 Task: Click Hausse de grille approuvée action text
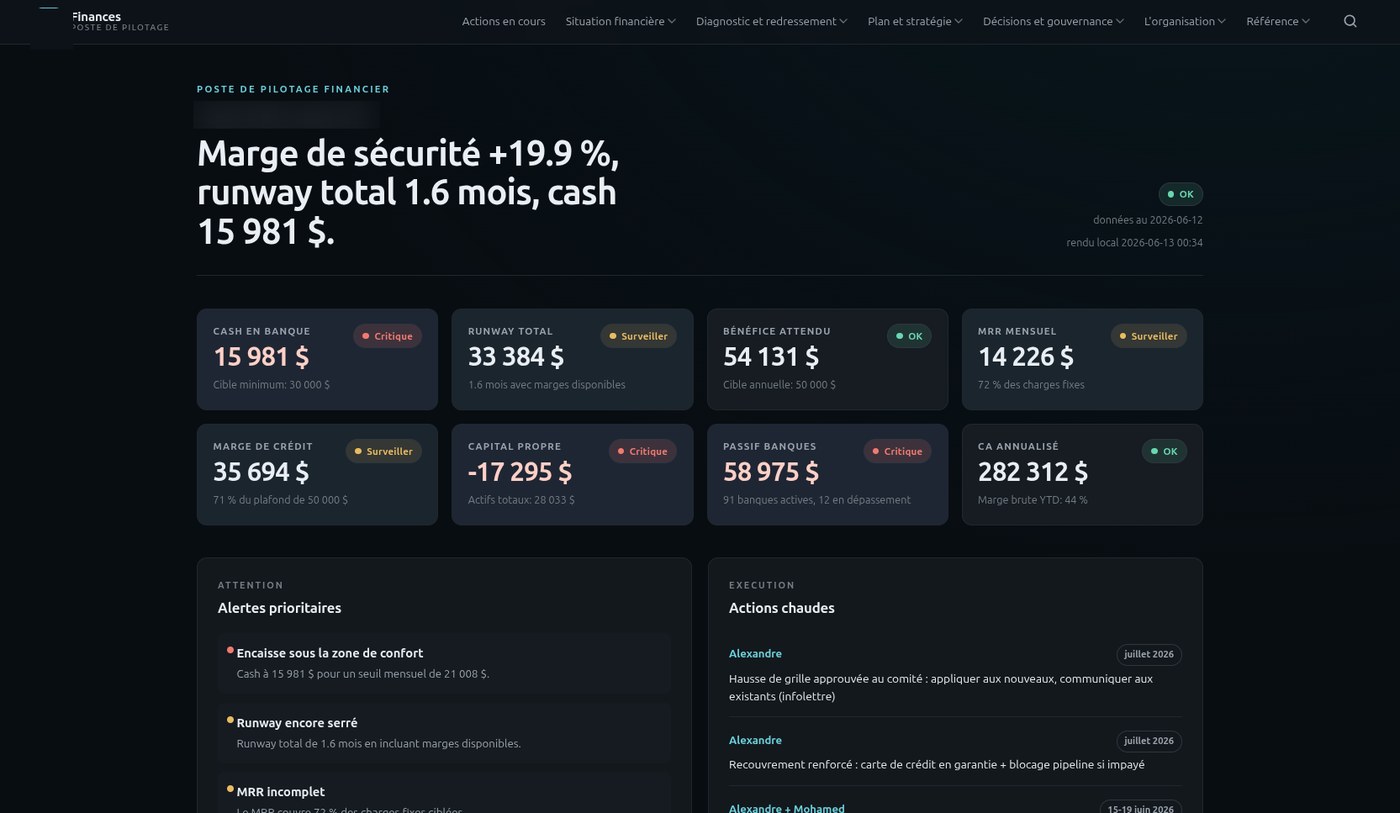click(941, 687)
